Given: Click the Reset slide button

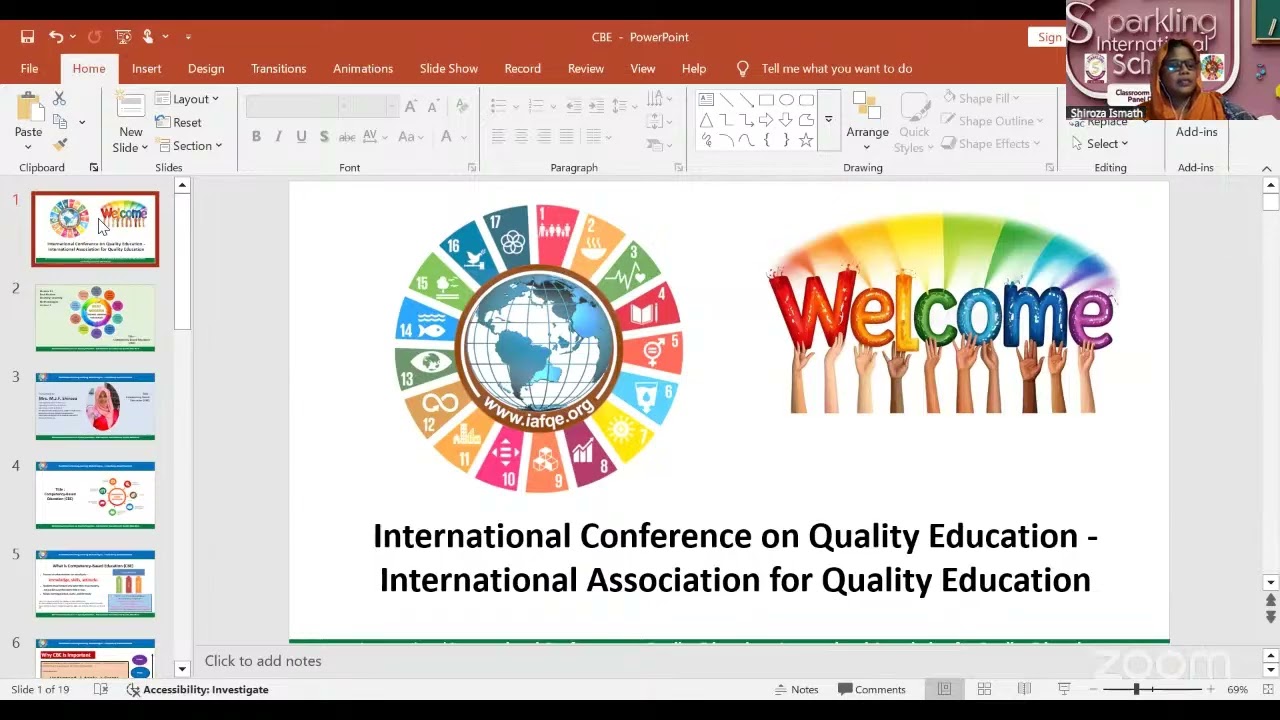Looking at the screenshot, I should pos(179,122).
